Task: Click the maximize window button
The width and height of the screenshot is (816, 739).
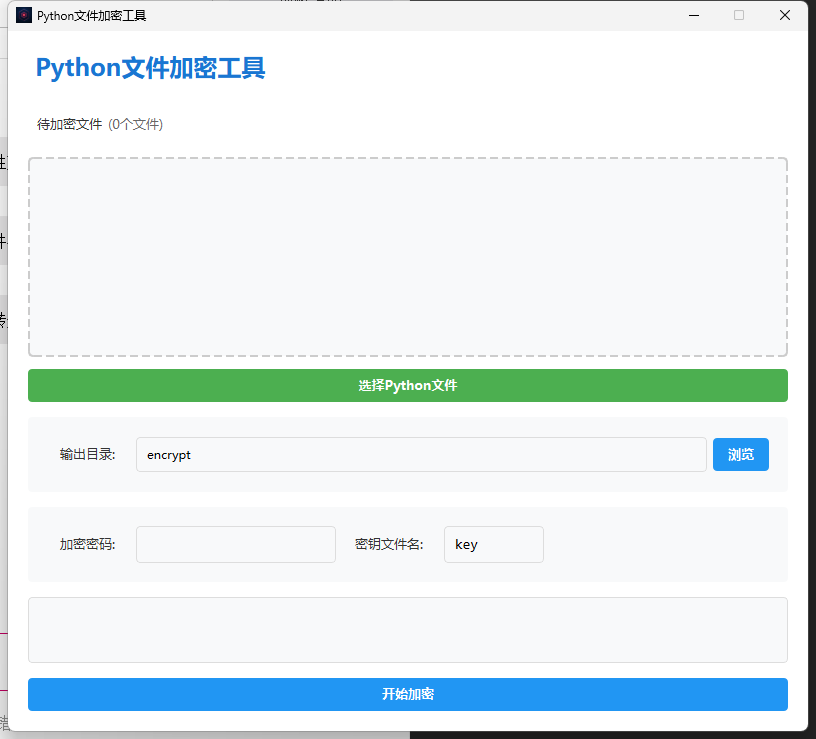Action: tap(739, 15)
